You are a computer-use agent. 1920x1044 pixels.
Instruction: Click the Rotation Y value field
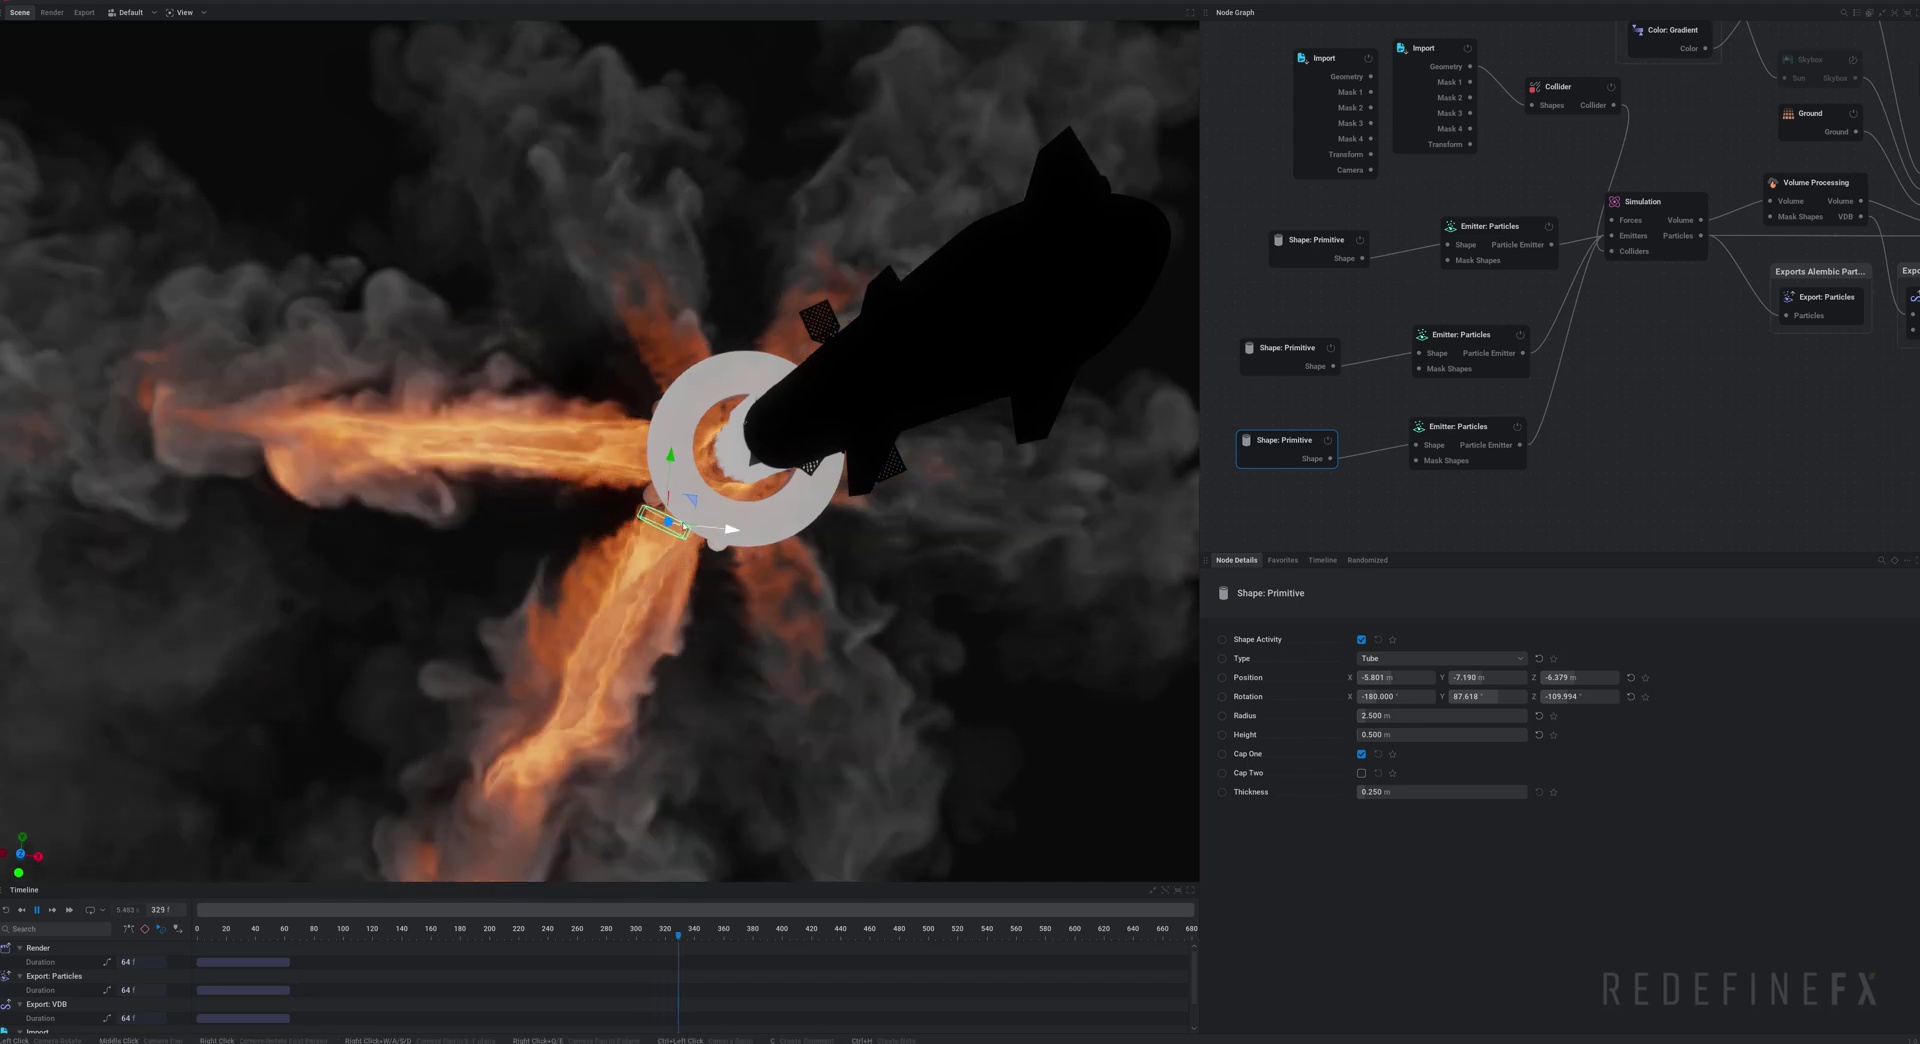pos(1488,697)
